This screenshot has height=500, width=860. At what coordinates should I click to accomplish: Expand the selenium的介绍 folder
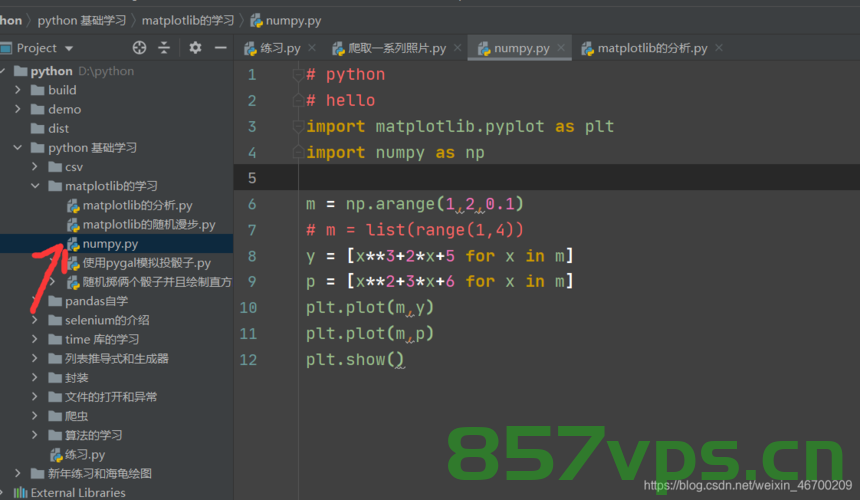pyautogui.click(x=35, y=320)
